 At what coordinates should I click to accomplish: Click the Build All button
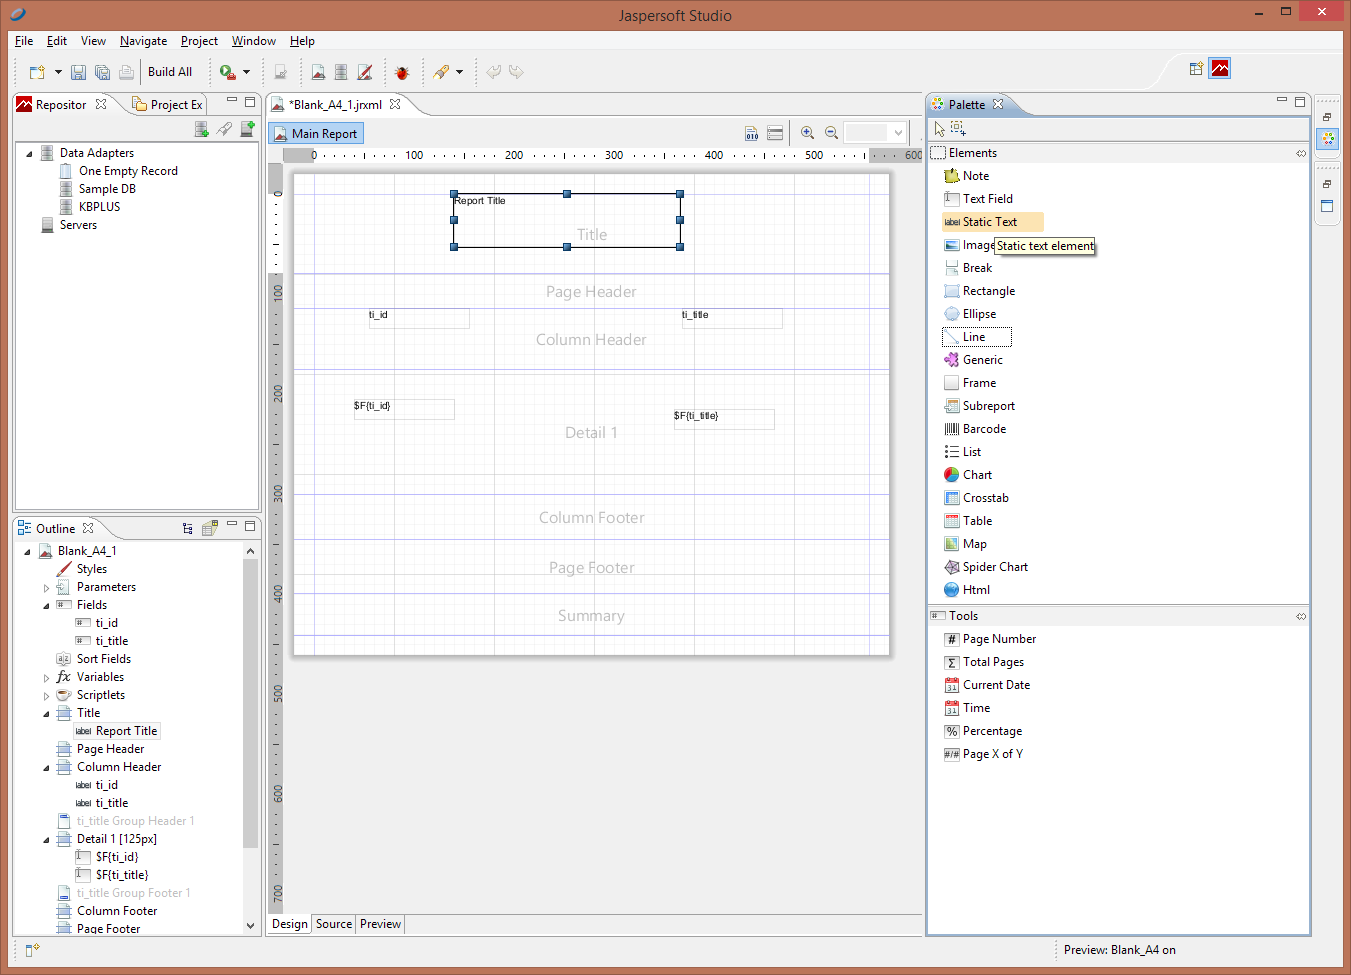pyautogui.click(x=170, y=72)
